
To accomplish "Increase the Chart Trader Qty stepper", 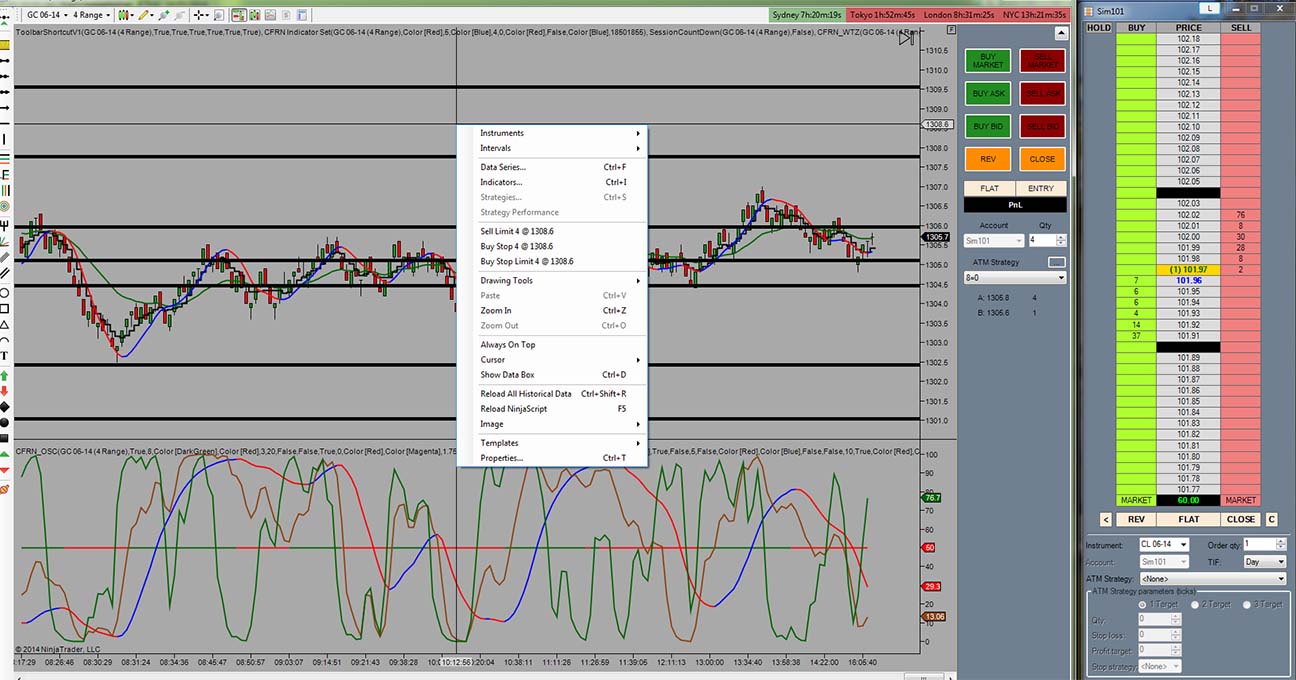I will pos(1061,237).
